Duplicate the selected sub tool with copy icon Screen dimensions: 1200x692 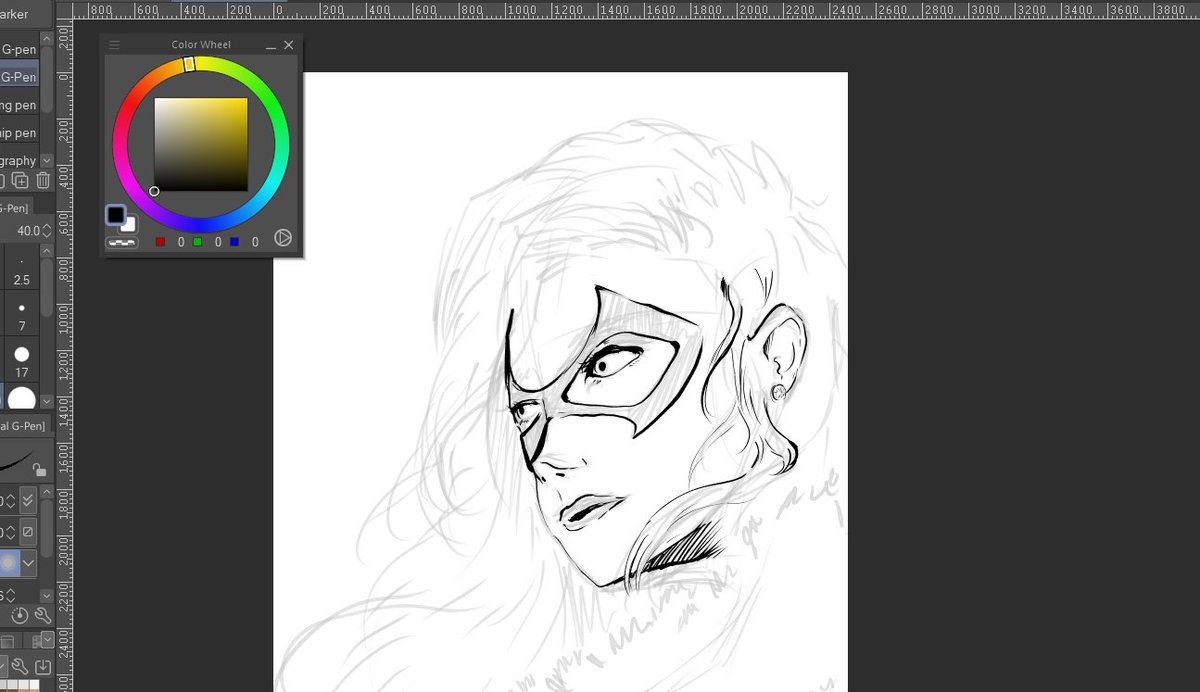pyautogui.click(x=20, y=181)
